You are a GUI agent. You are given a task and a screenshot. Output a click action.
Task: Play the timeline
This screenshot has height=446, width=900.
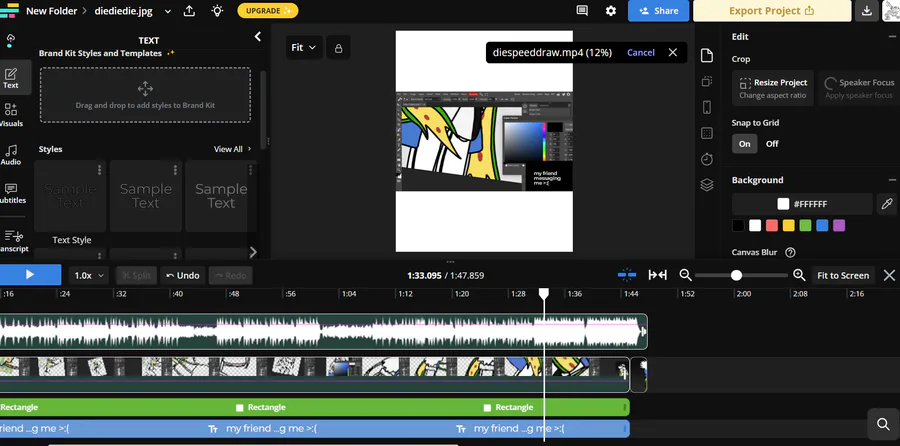[x=30, y=275]
